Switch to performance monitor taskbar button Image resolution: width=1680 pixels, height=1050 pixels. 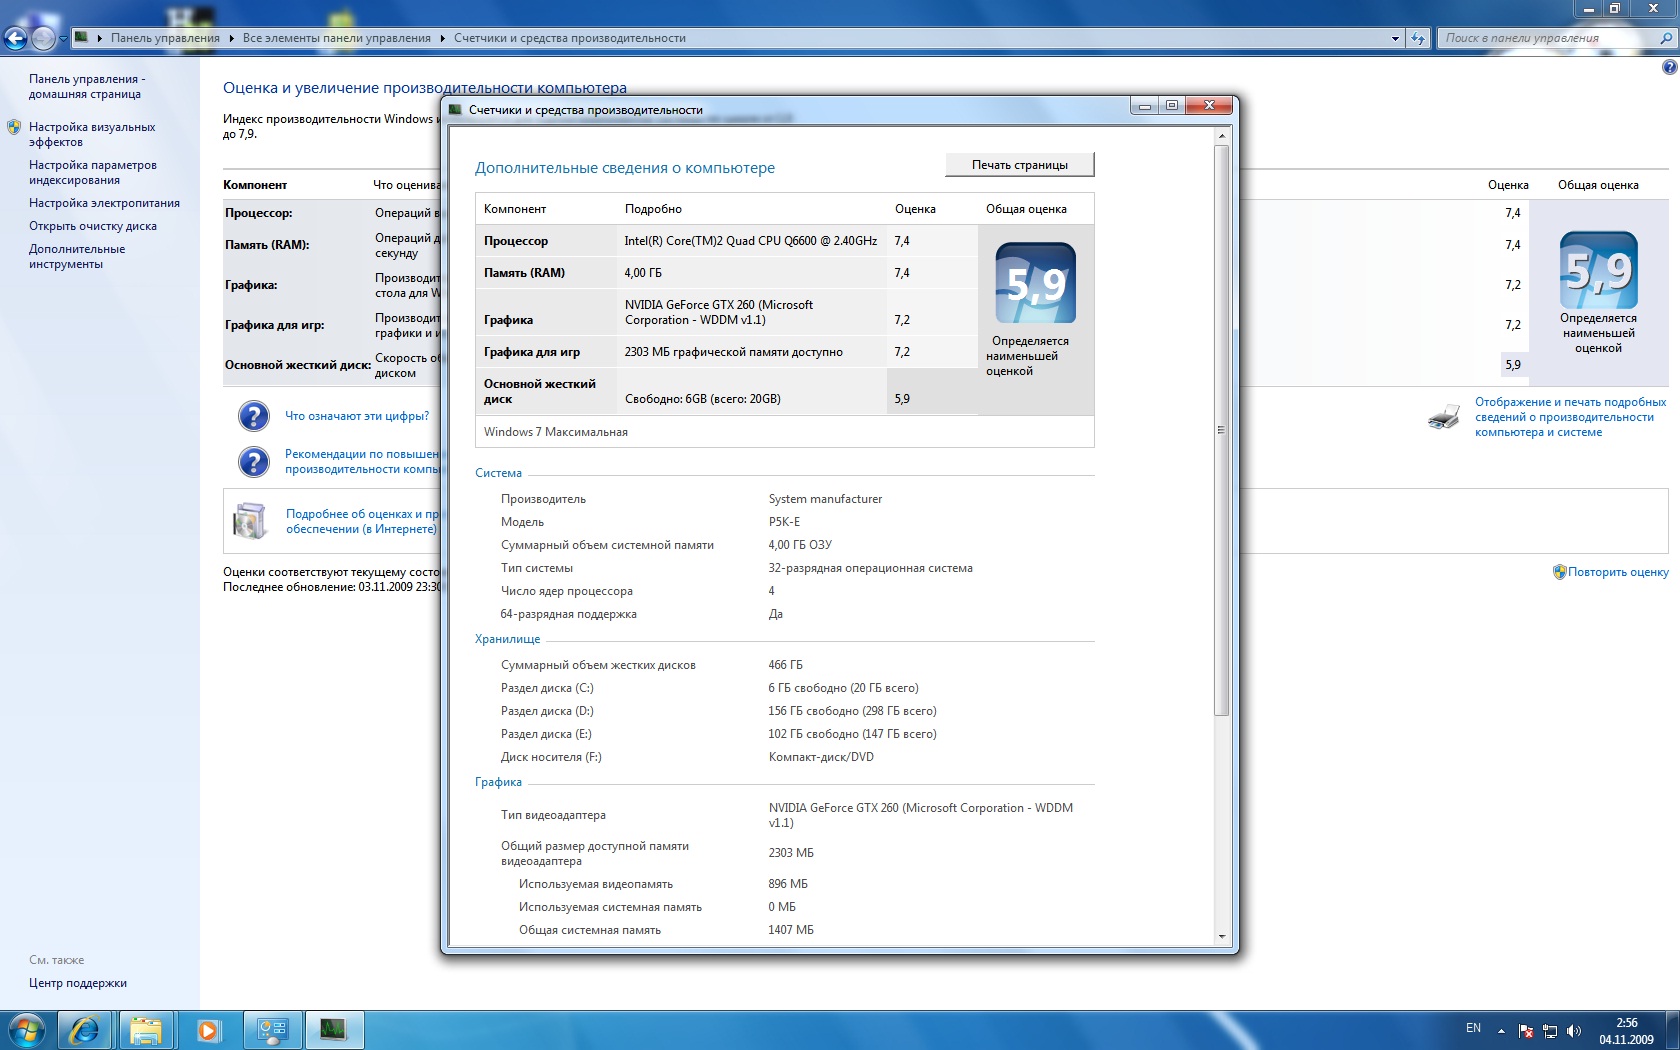click(334, 1030)
